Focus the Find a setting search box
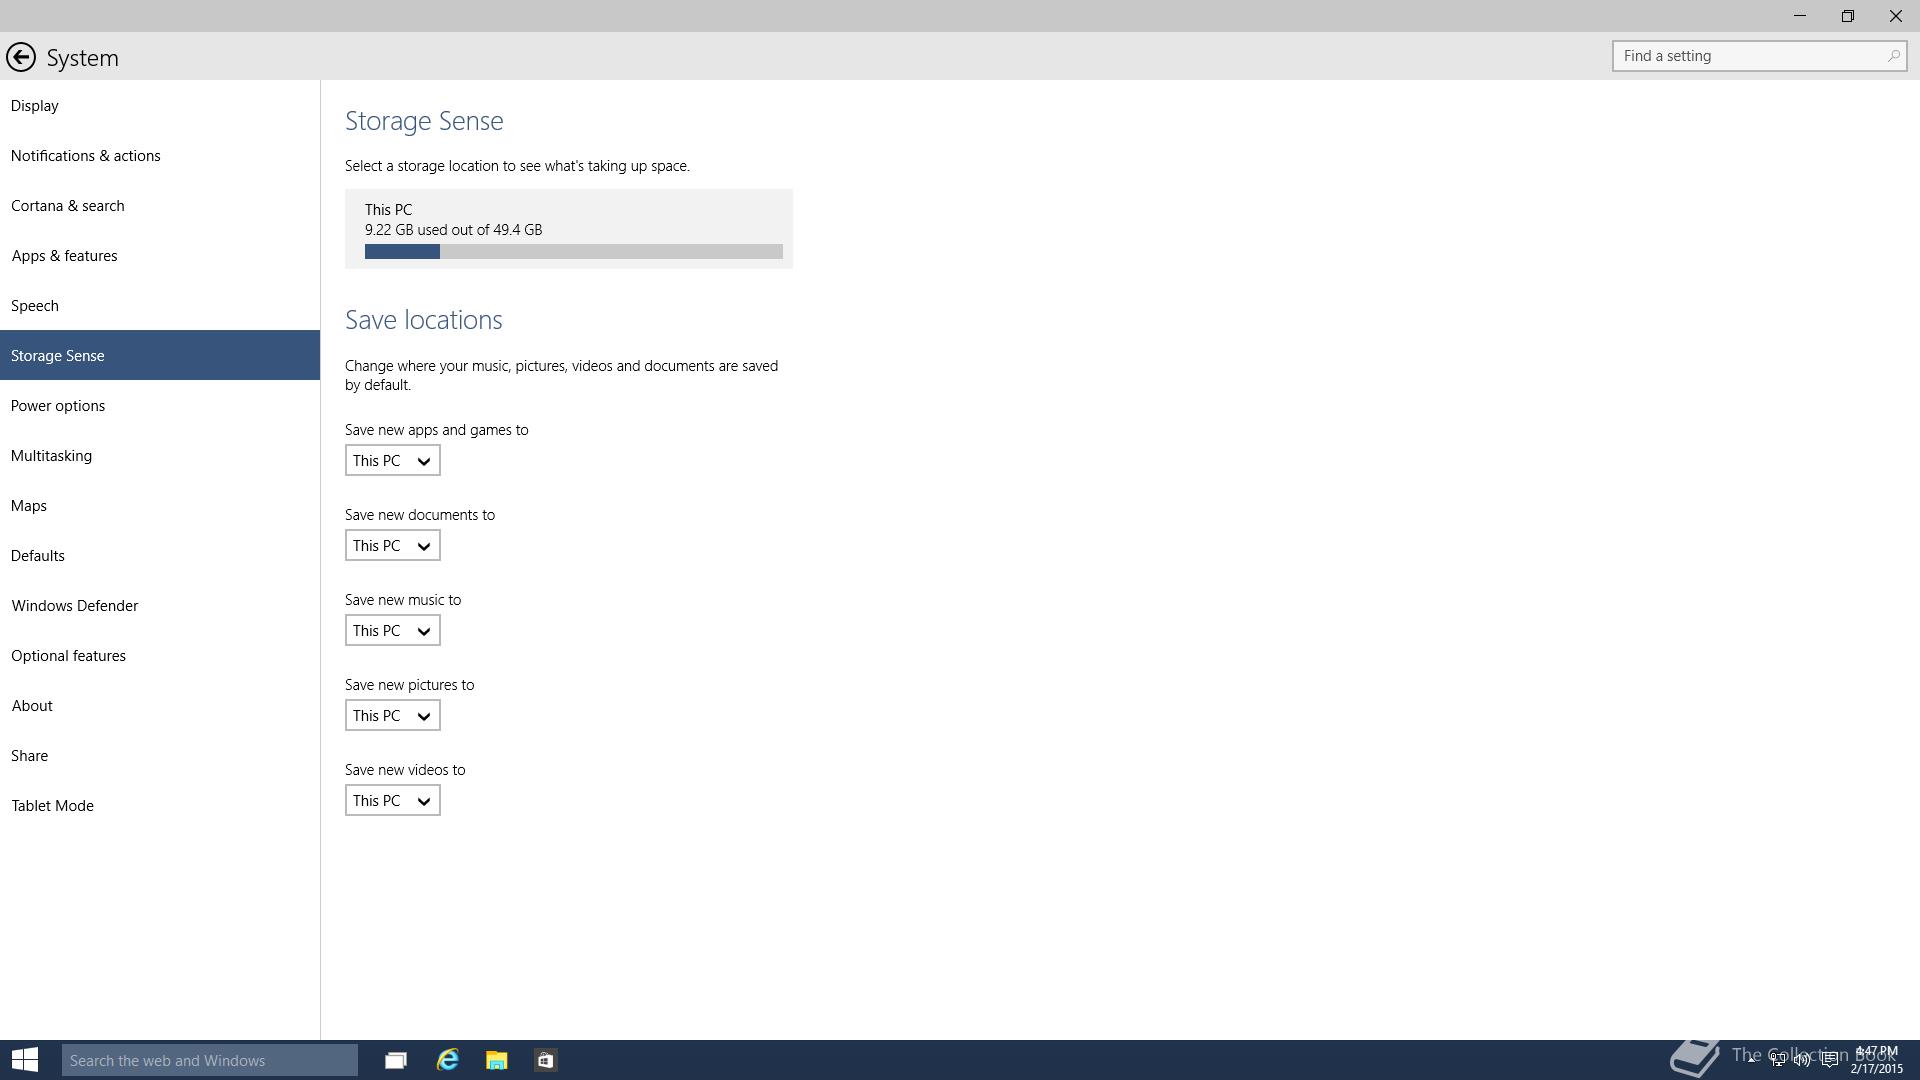 (1759, 56)
